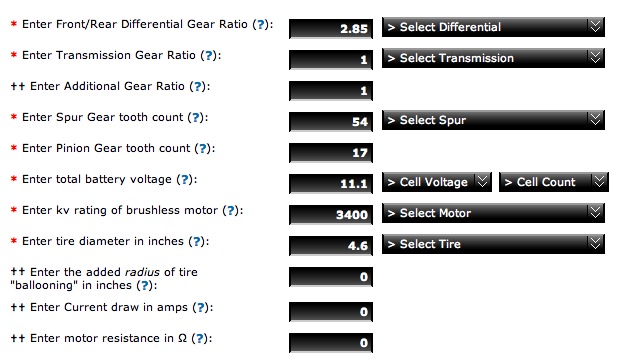Open the Cell Voltage dropdown
This screenshot has height=363, width=636.
tap(437, 182)
